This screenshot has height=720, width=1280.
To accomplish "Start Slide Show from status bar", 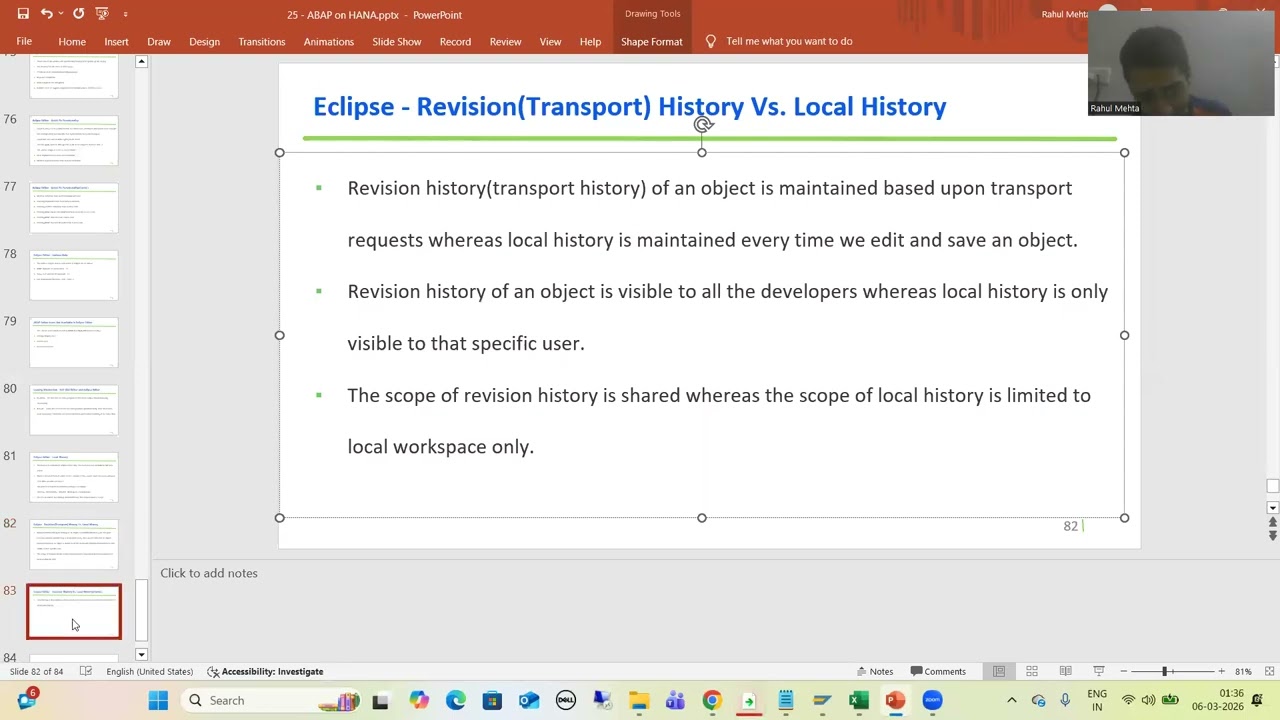I will pos(1098,671).
